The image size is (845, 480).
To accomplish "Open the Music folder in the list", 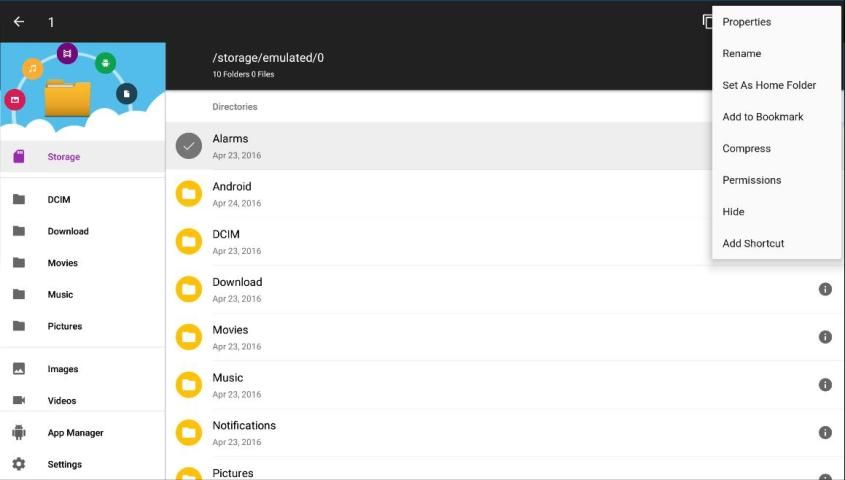I will coord(228,378).
